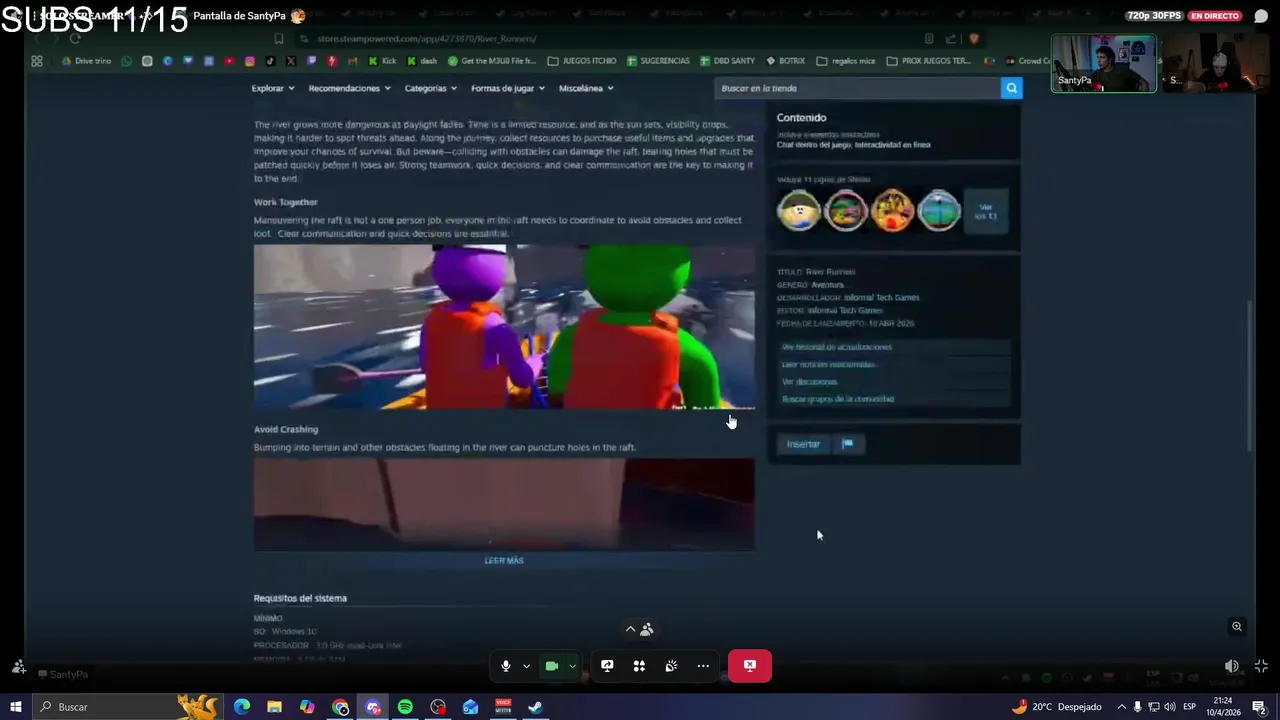Open Steam from taskbar
1280x720 pixels.
click(536, 707)
